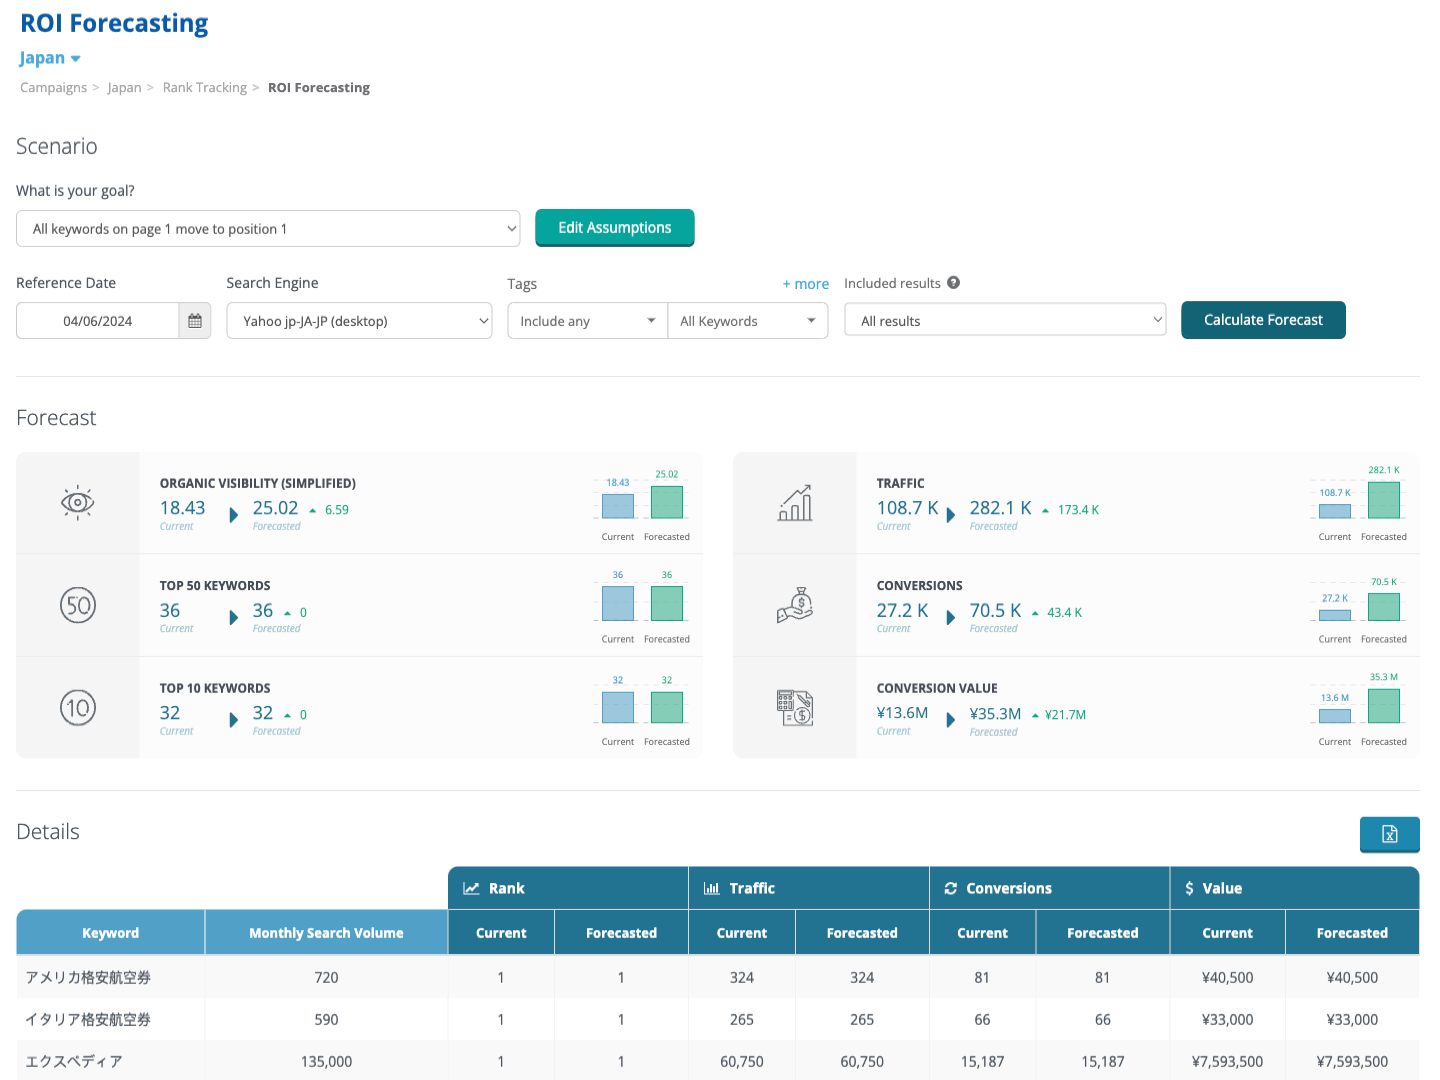This screenshot has width=1440, height=1080.
Task: Open the All results dropdown
Action: [x=1005, y=321]
